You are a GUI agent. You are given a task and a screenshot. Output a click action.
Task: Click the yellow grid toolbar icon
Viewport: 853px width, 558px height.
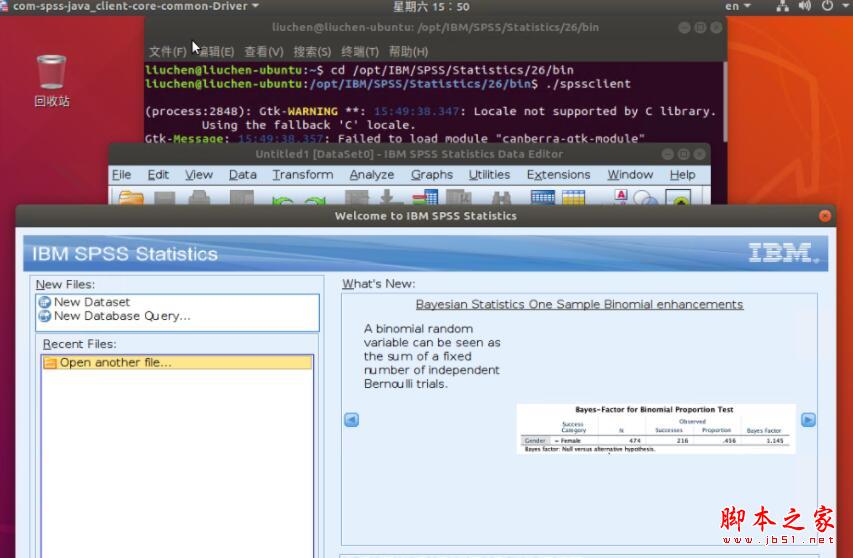(x=573, y=197)
